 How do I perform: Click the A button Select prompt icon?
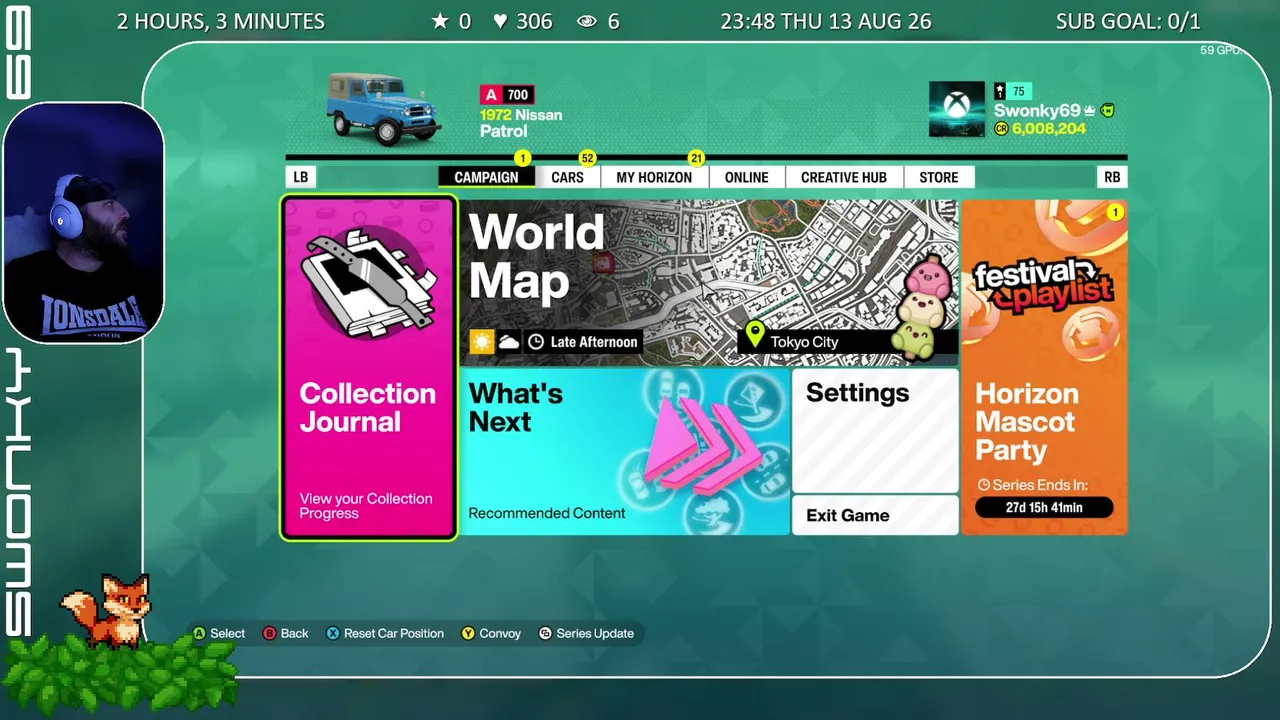coord(199,633)
